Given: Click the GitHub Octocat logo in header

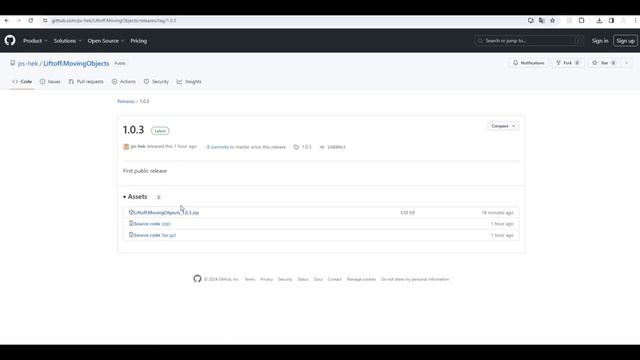Looking at the screenshot, I should (x=10, y=40).
